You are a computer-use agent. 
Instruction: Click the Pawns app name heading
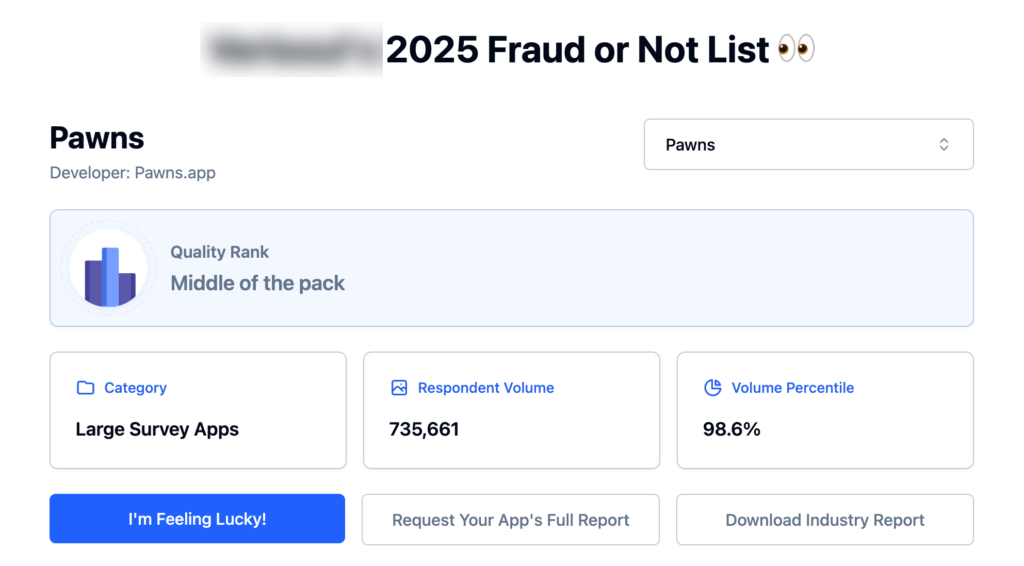pyautogui.click(x=97, y=138)
